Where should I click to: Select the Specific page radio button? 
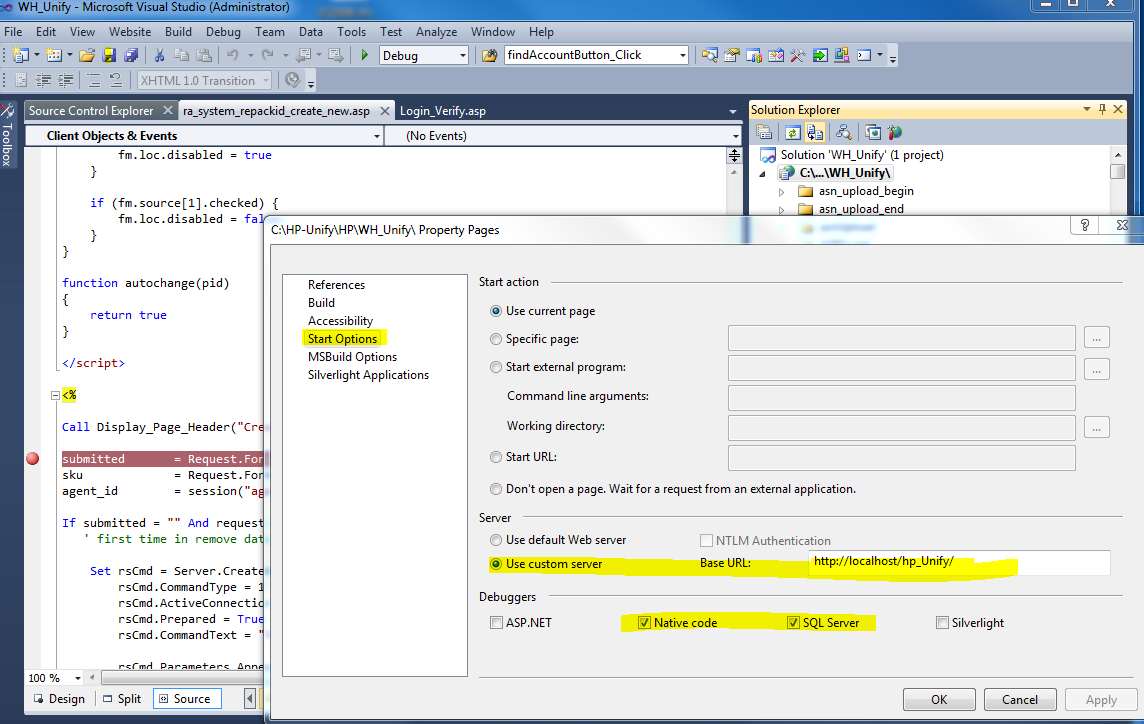click(496, 339)
